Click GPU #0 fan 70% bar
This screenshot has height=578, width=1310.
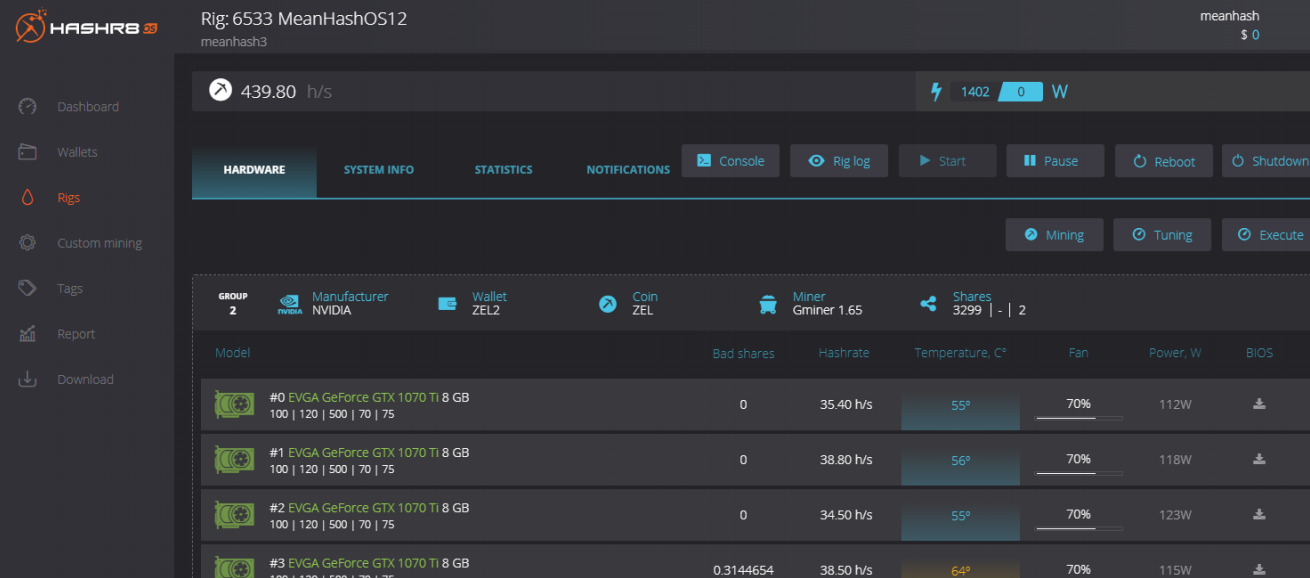point(1078,418)
